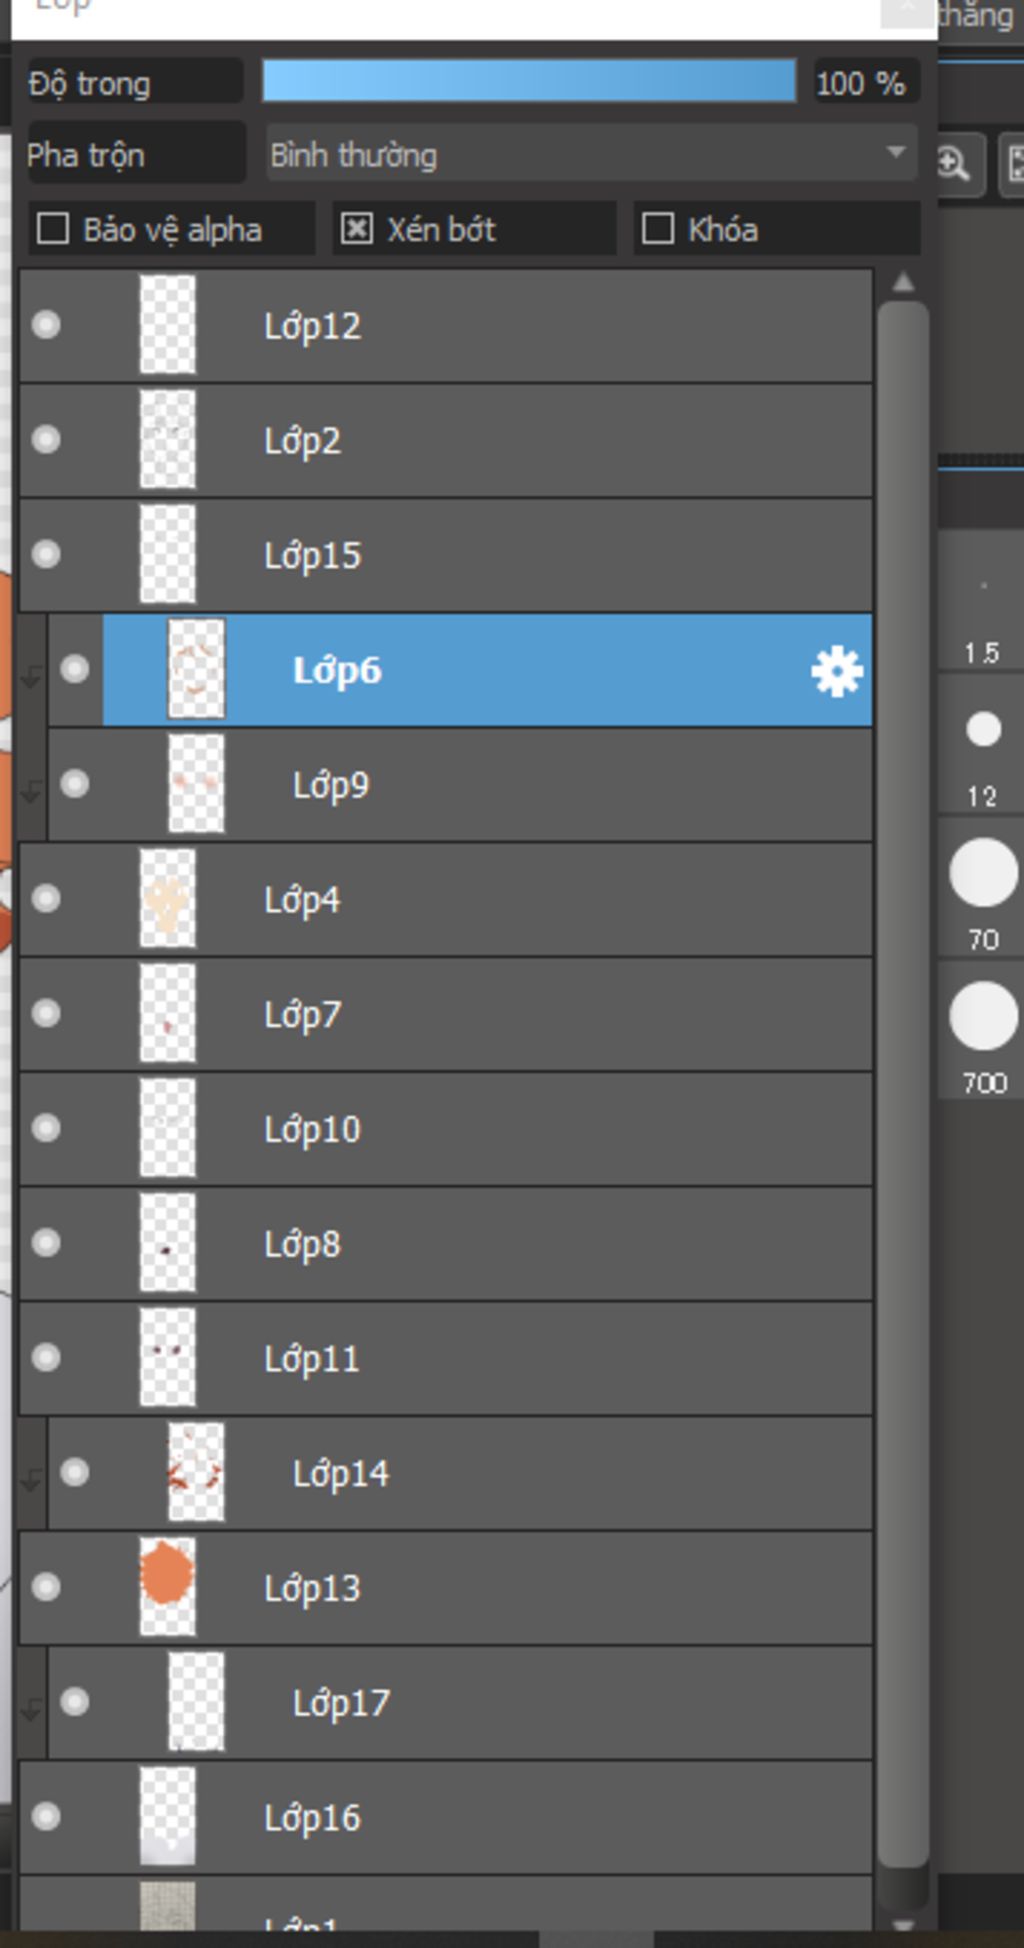Select the 70 brush size preset
1024x1948 pixels.
pos(983,888)
